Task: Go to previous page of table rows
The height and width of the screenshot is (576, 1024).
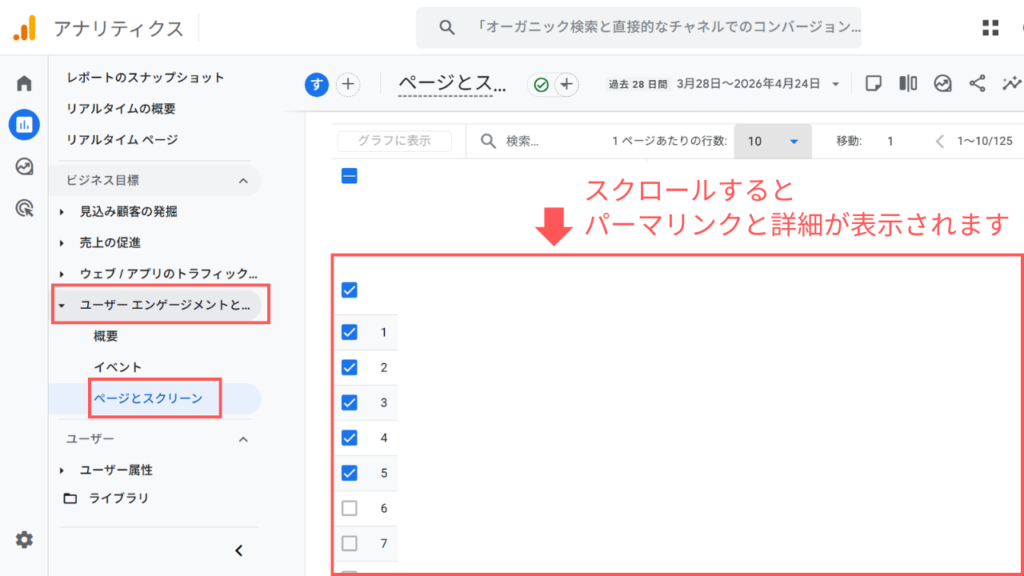Action: (940, 141)
